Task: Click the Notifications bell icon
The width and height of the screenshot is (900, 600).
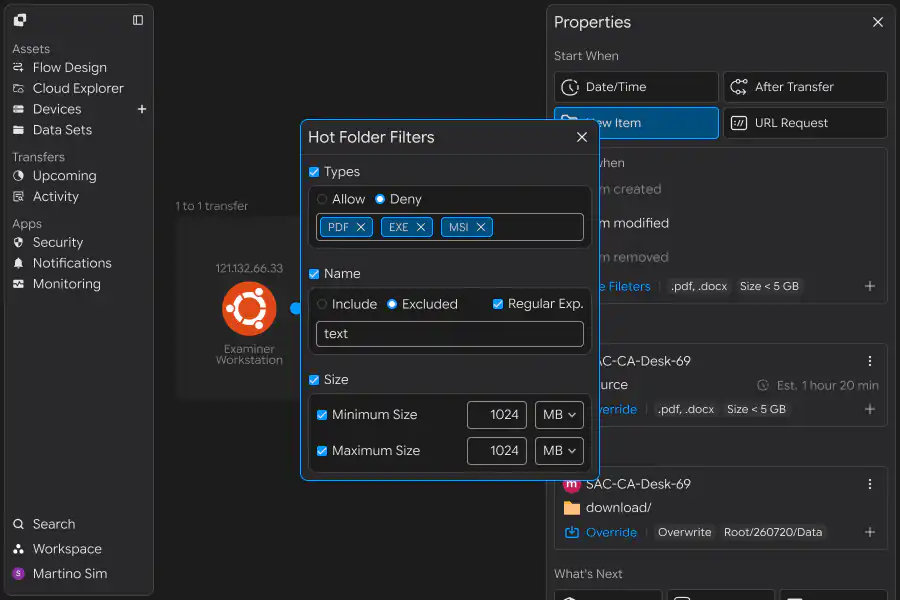Action: (x=18, y=263)
